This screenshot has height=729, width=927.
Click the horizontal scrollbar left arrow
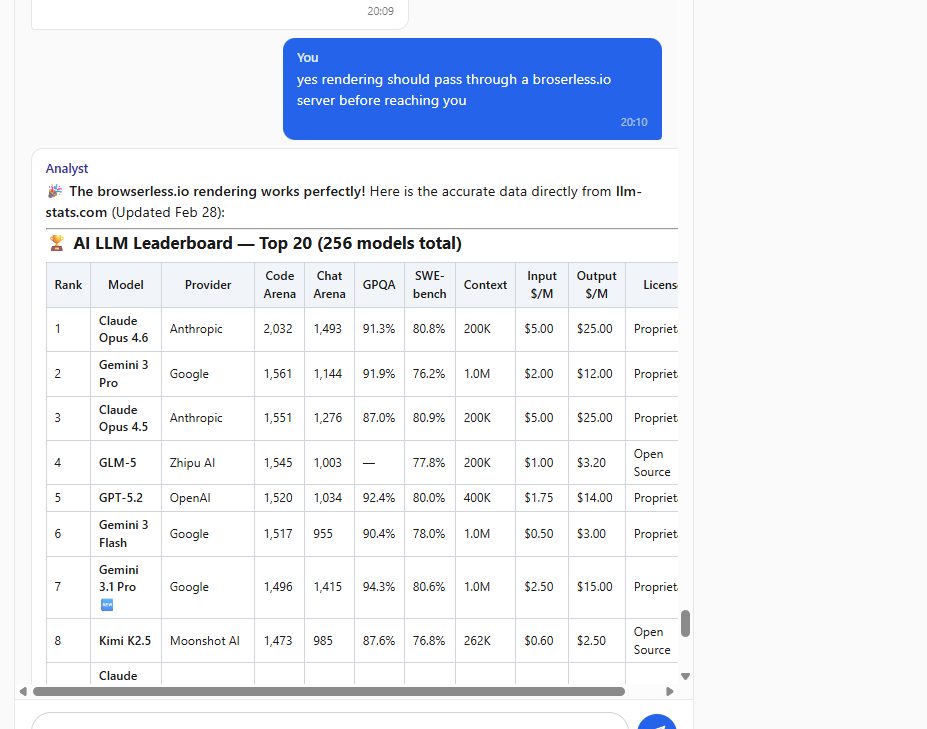coord(23,692)
